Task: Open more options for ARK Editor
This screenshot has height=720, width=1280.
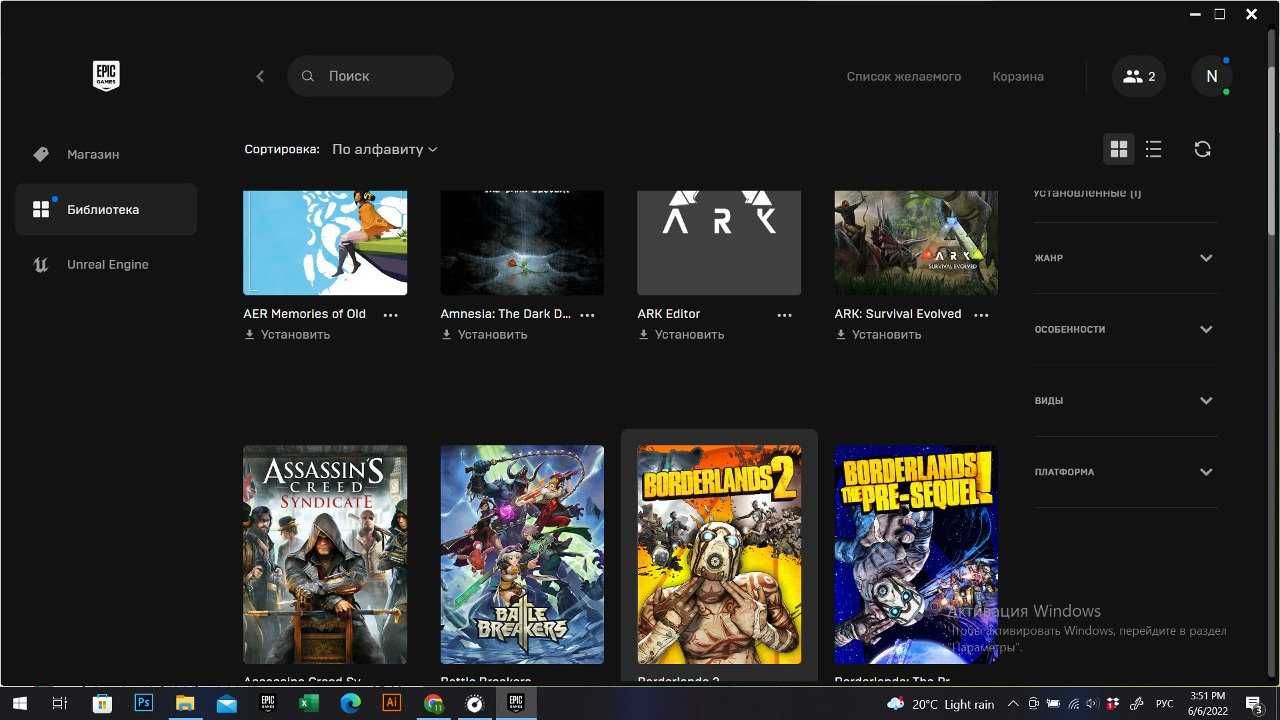Action: [785, 315]
